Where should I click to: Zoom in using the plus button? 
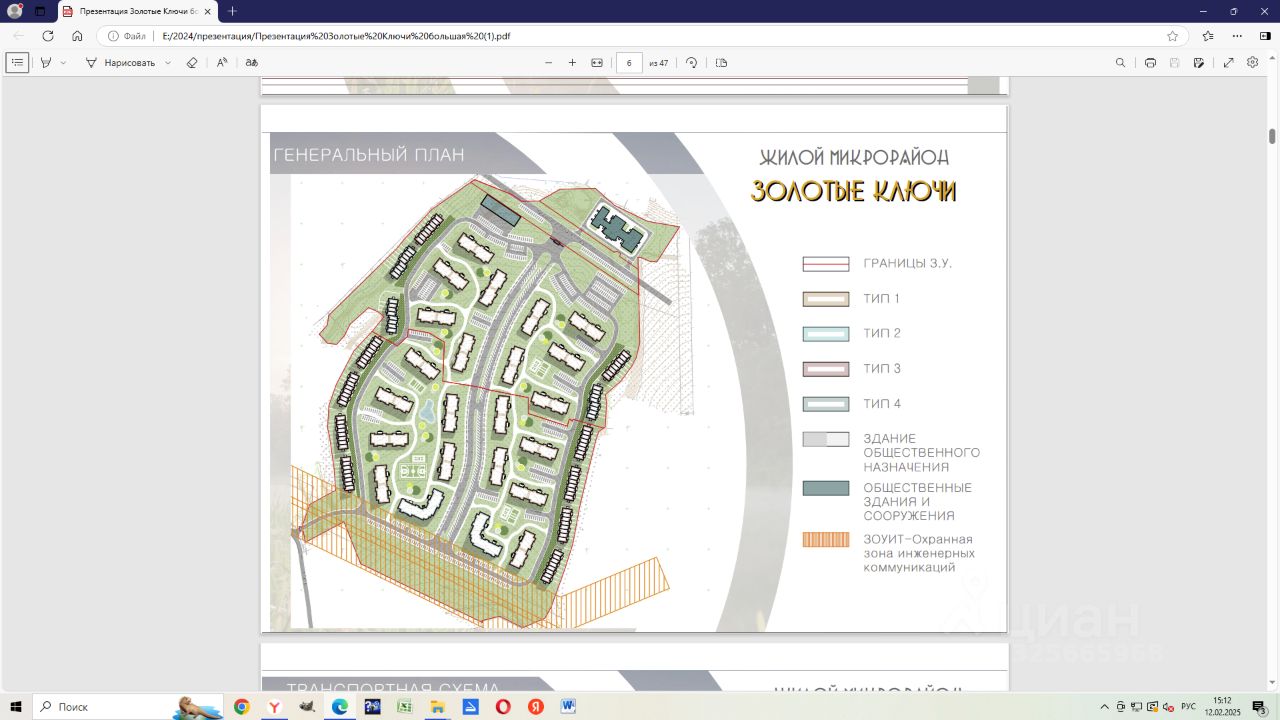(572, 62)
